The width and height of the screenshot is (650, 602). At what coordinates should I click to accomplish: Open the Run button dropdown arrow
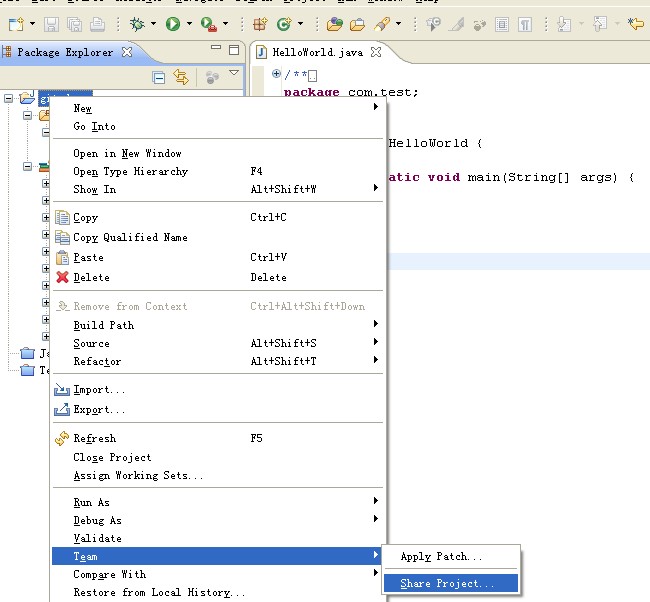click(x=189, y=24)
